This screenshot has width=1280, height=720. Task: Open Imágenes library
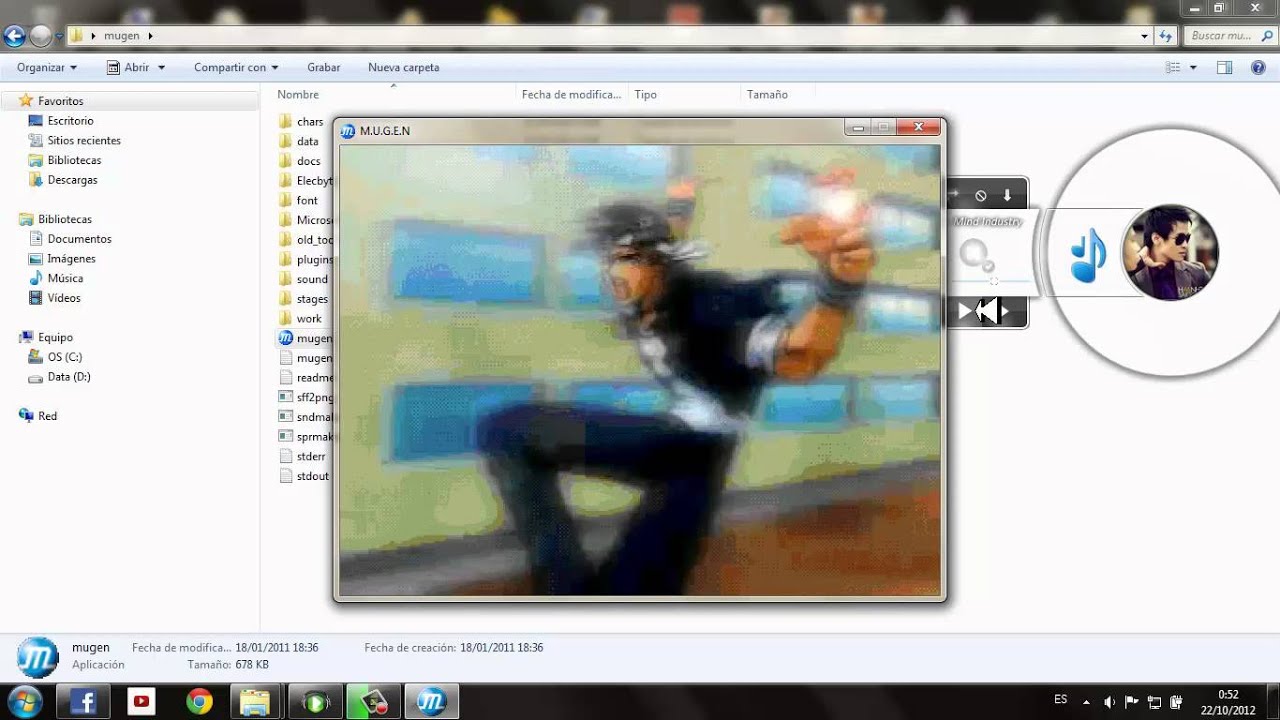click(x=71, y=259)
